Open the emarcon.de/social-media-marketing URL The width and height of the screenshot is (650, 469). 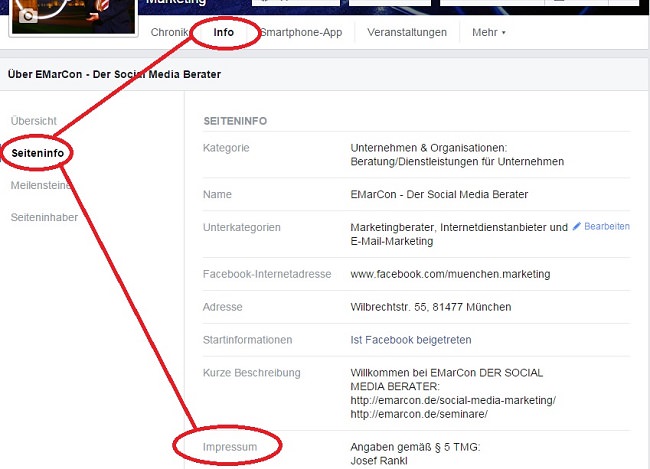(x=453, y=401)
